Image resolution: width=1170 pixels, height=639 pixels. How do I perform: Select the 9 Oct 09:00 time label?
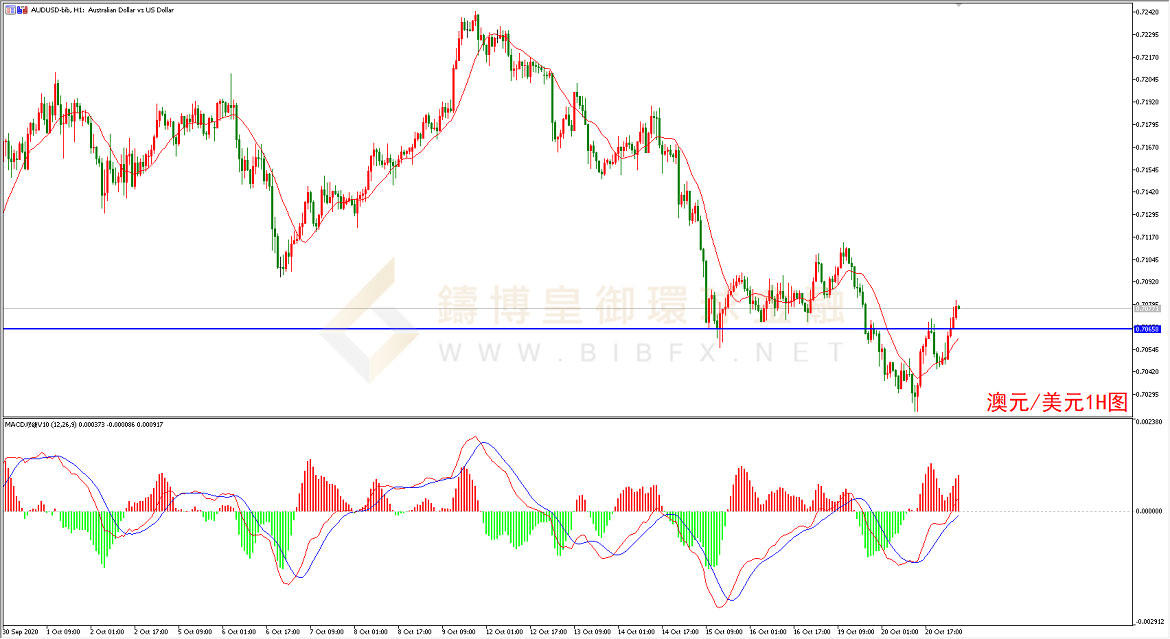coord(460,632)
